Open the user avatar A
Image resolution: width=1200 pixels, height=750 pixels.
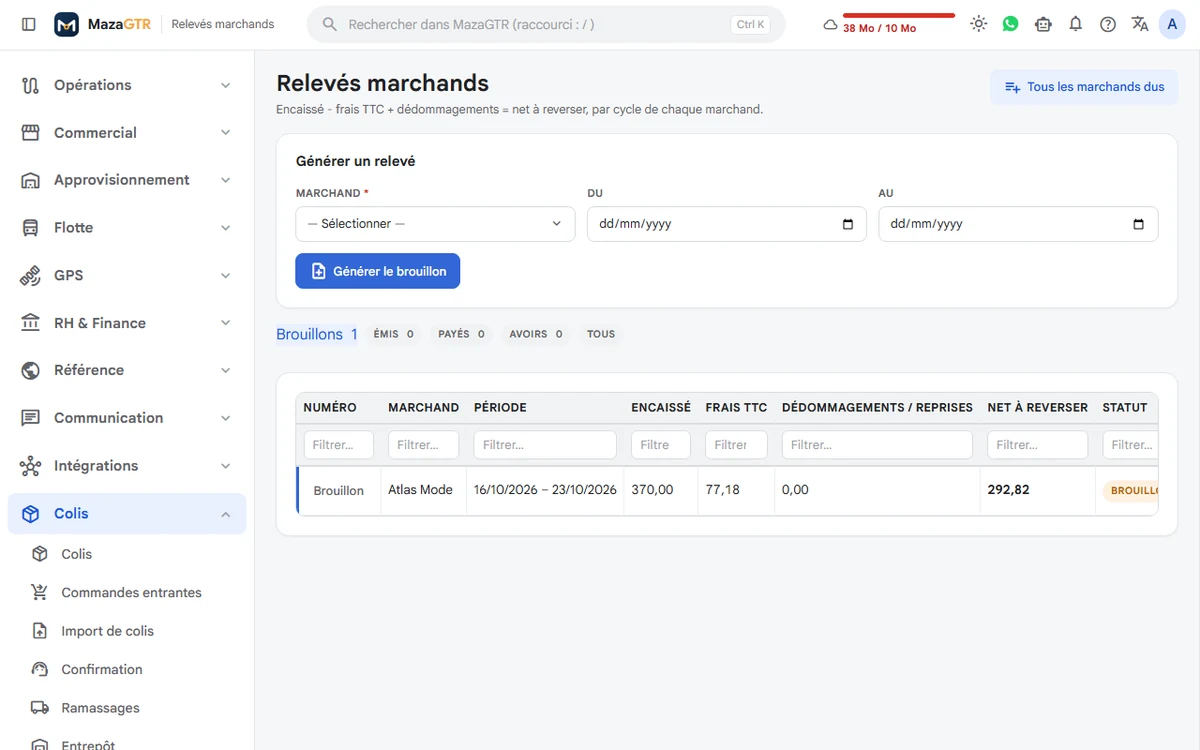click(x=1172, y=24)
